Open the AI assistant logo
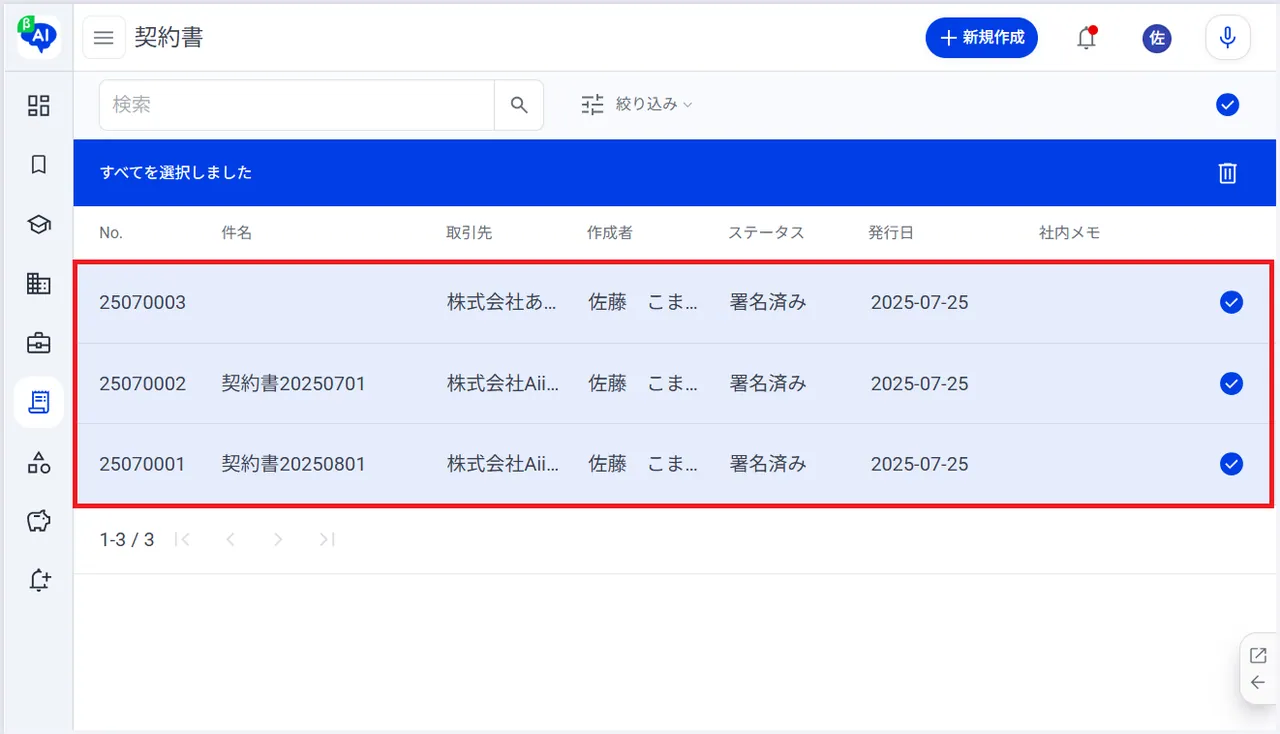Image resolution: width=1280 pixels, height=734 pixels. [39, 36]
